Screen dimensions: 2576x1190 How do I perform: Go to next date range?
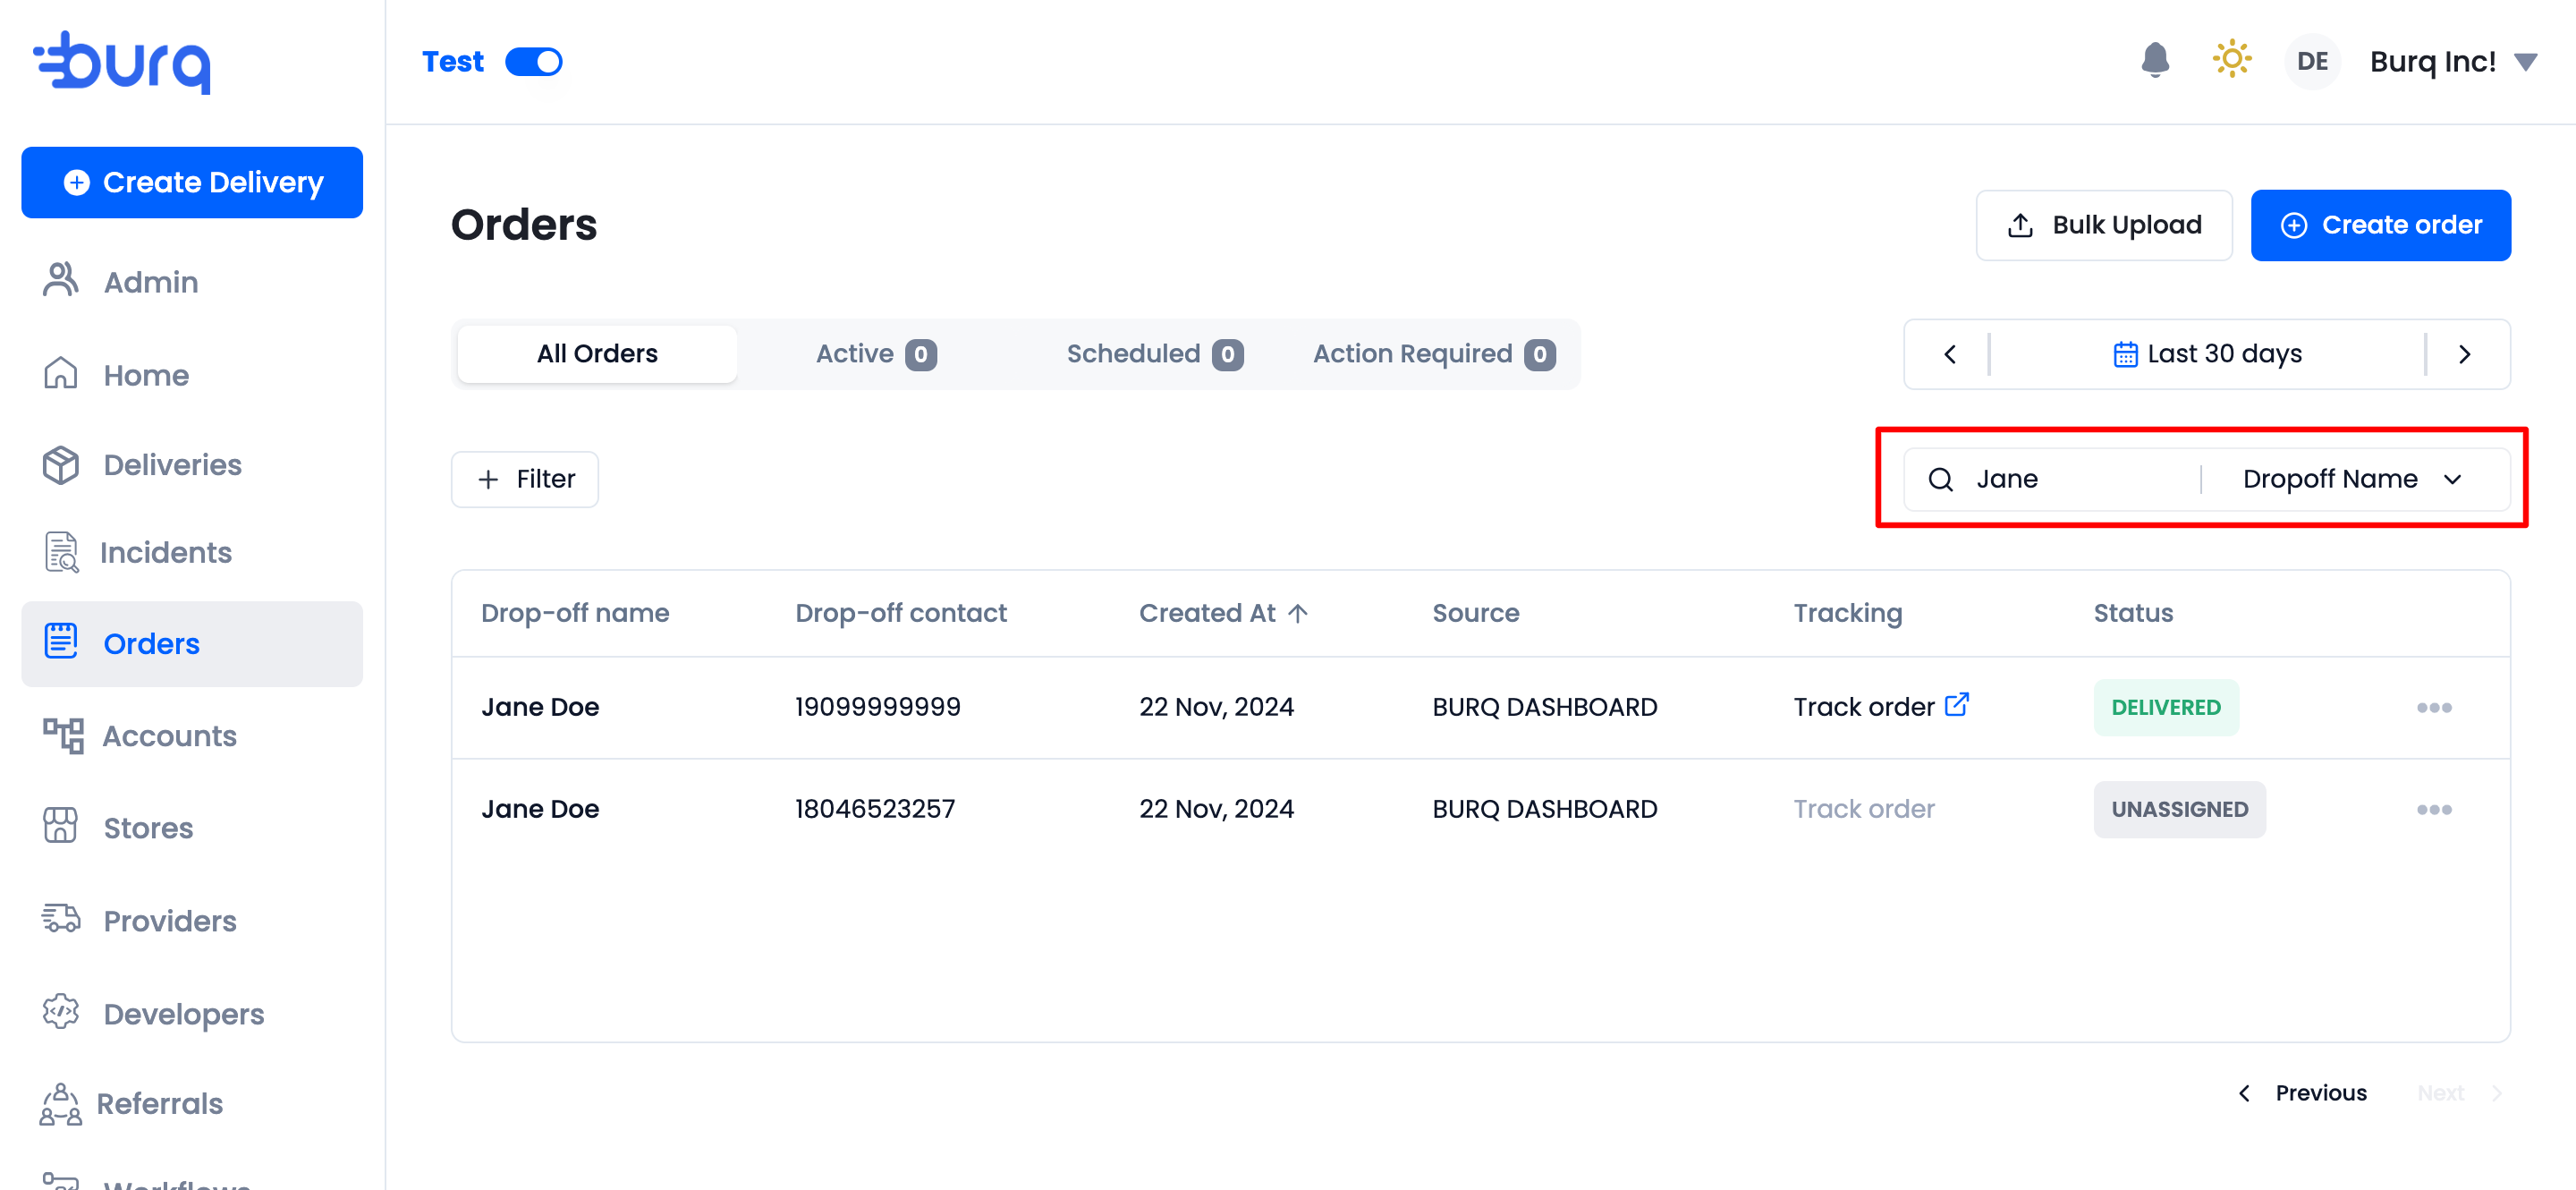click(x=2464, y=354)
